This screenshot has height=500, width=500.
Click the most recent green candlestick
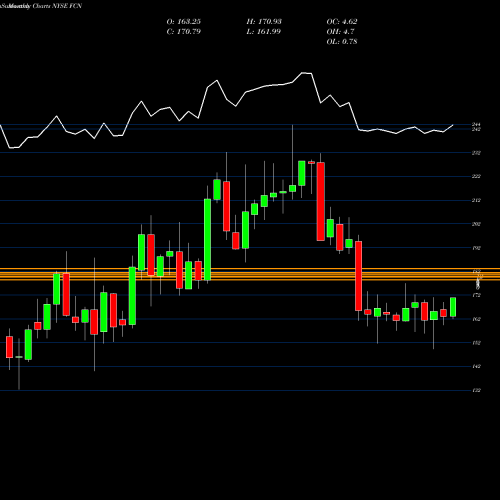453,307
